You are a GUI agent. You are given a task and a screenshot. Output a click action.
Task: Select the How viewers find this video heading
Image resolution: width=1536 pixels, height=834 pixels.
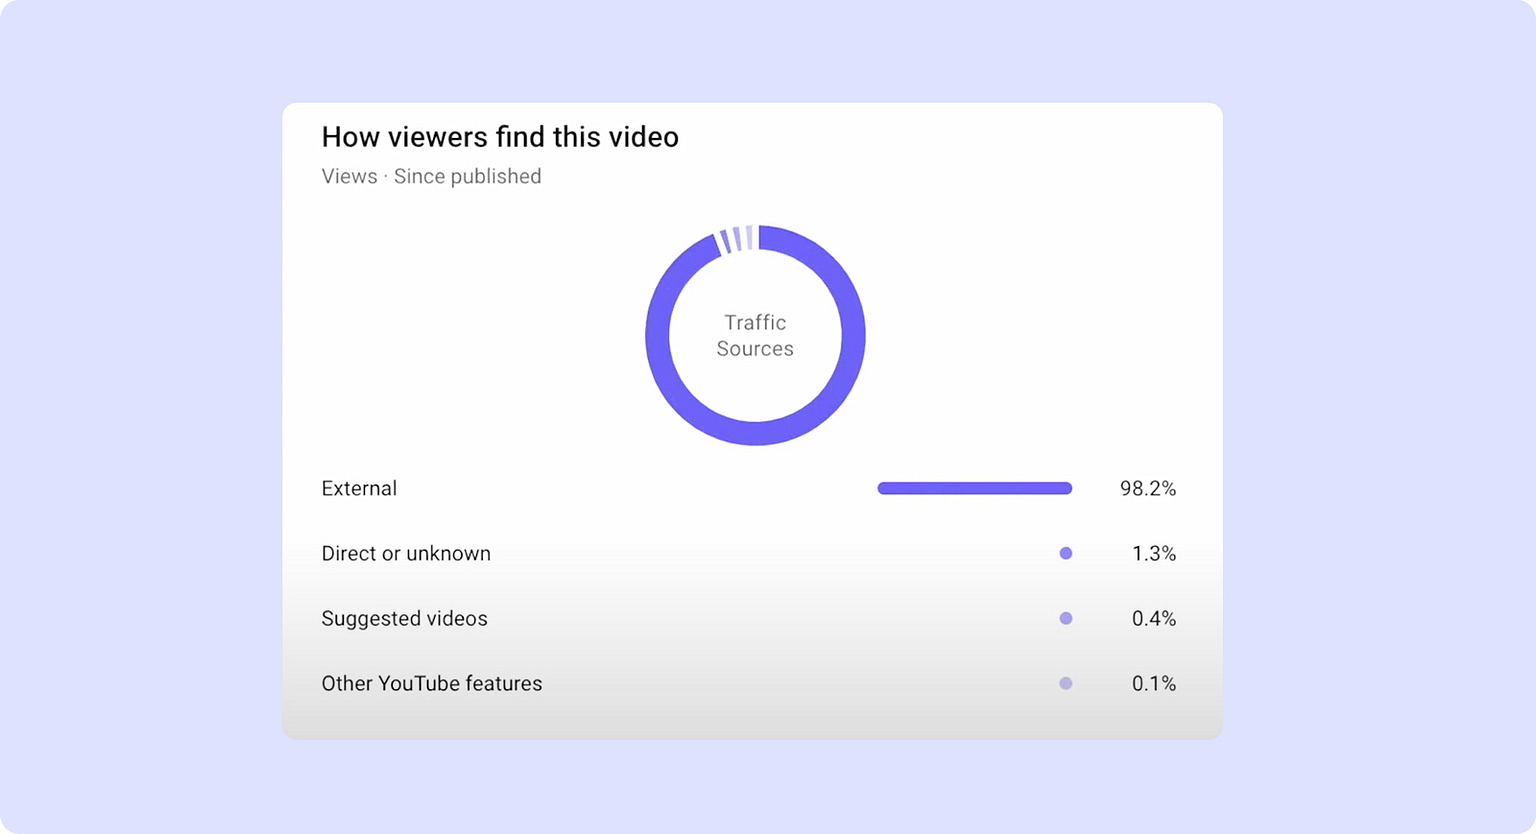pyautogui.click(x=500, y=137)
